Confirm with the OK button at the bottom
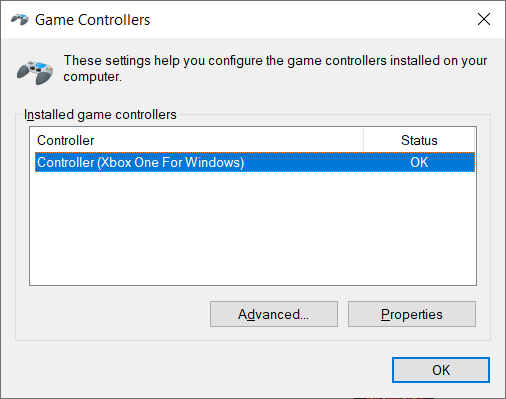The width and height of the screenshot is (506, 399). tap(441, 370)
